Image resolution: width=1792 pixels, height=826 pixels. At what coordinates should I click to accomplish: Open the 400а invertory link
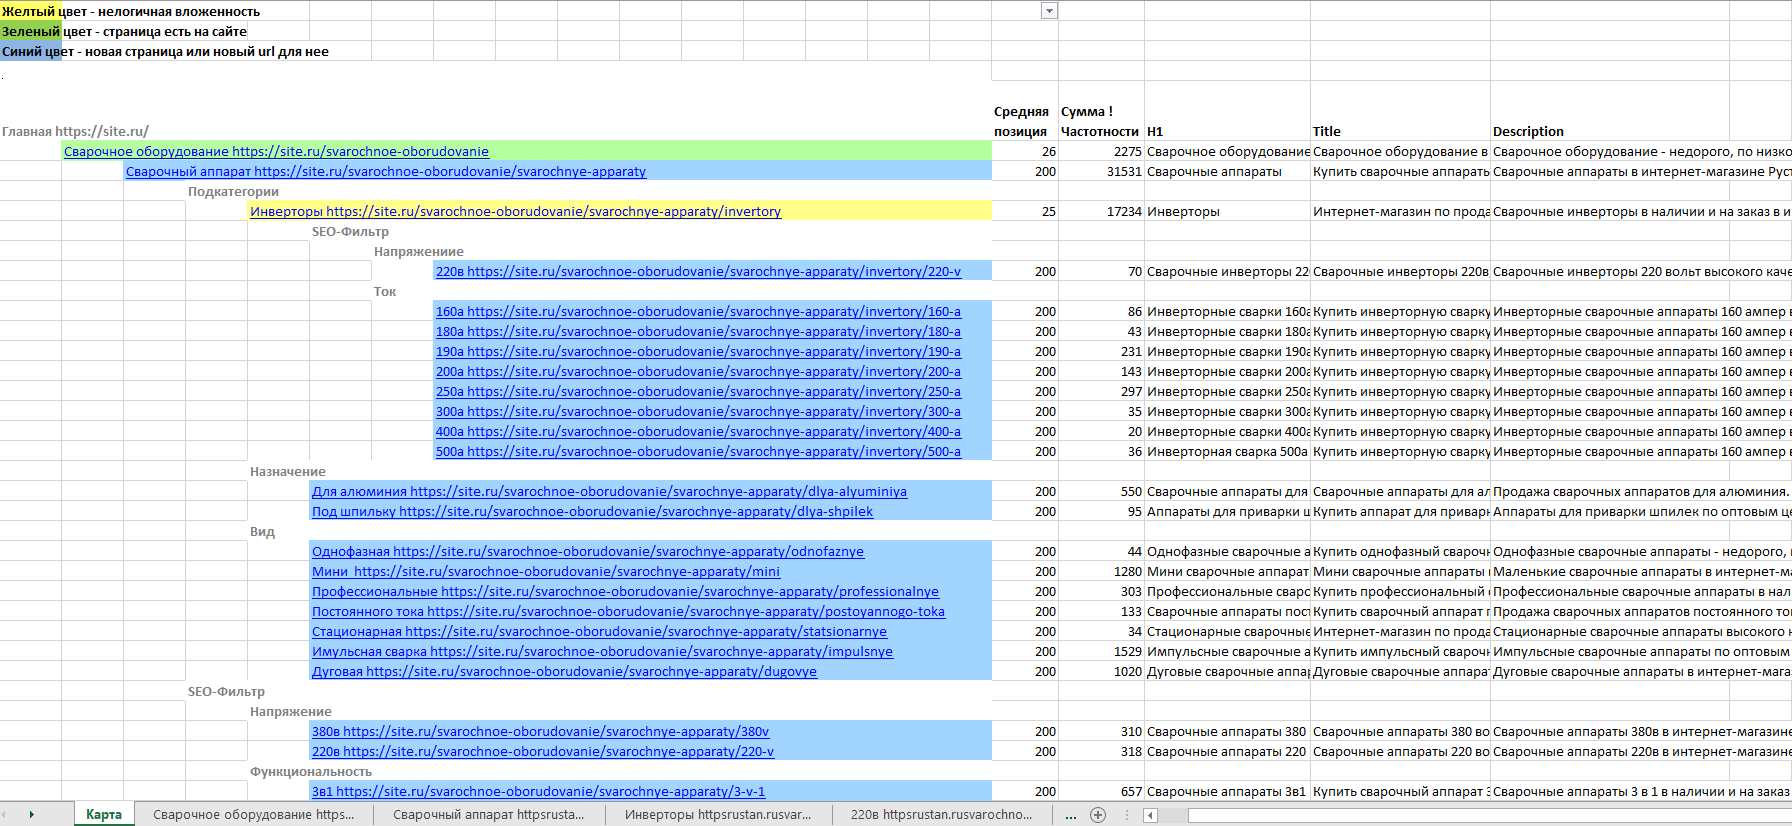(x=698, y=432)
